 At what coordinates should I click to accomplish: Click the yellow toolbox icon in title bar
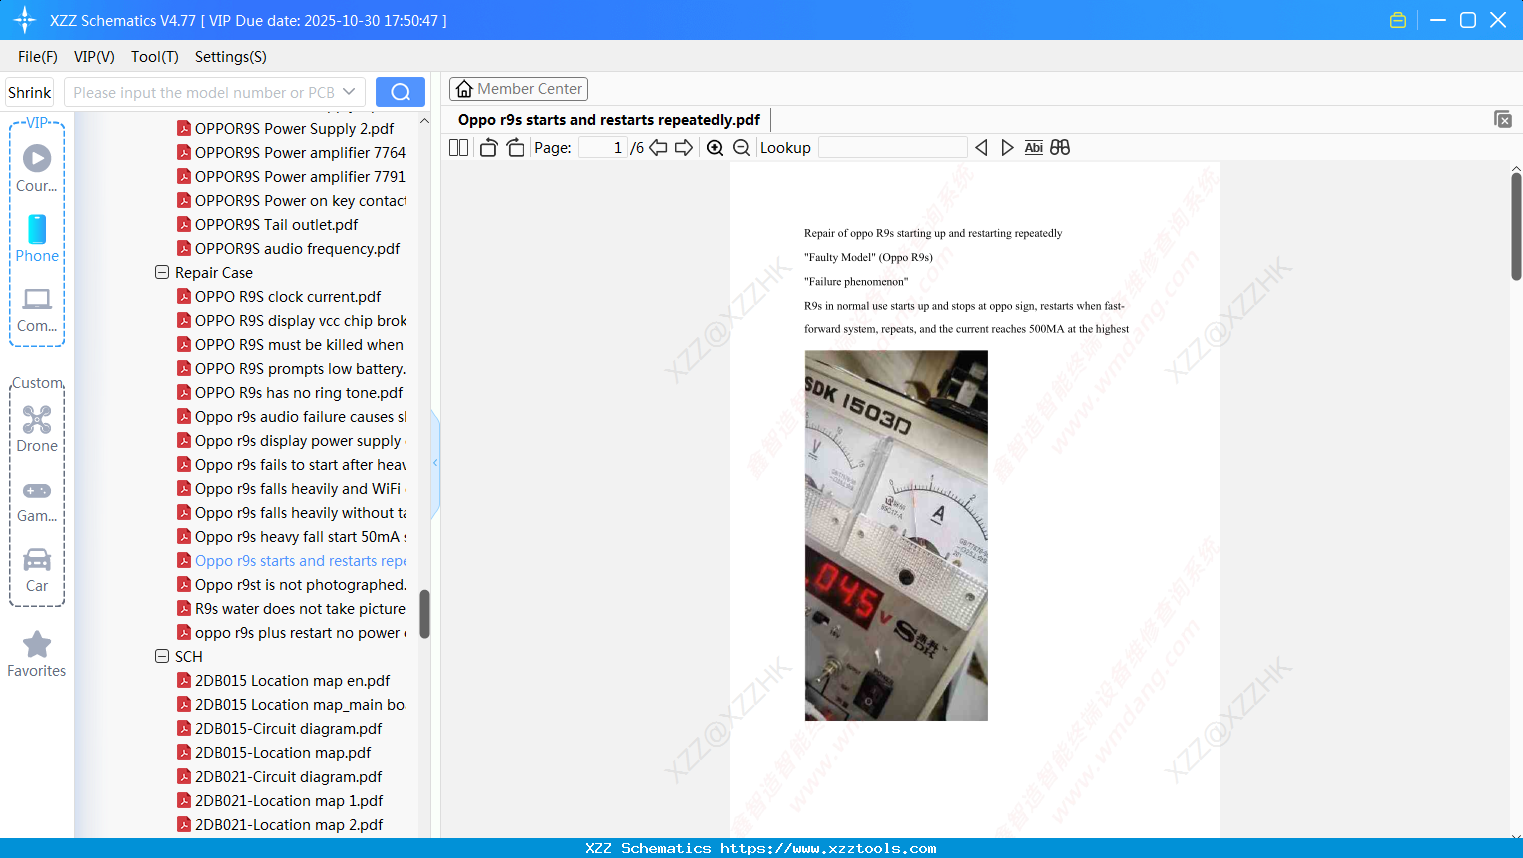click(x=1398, y=20)
